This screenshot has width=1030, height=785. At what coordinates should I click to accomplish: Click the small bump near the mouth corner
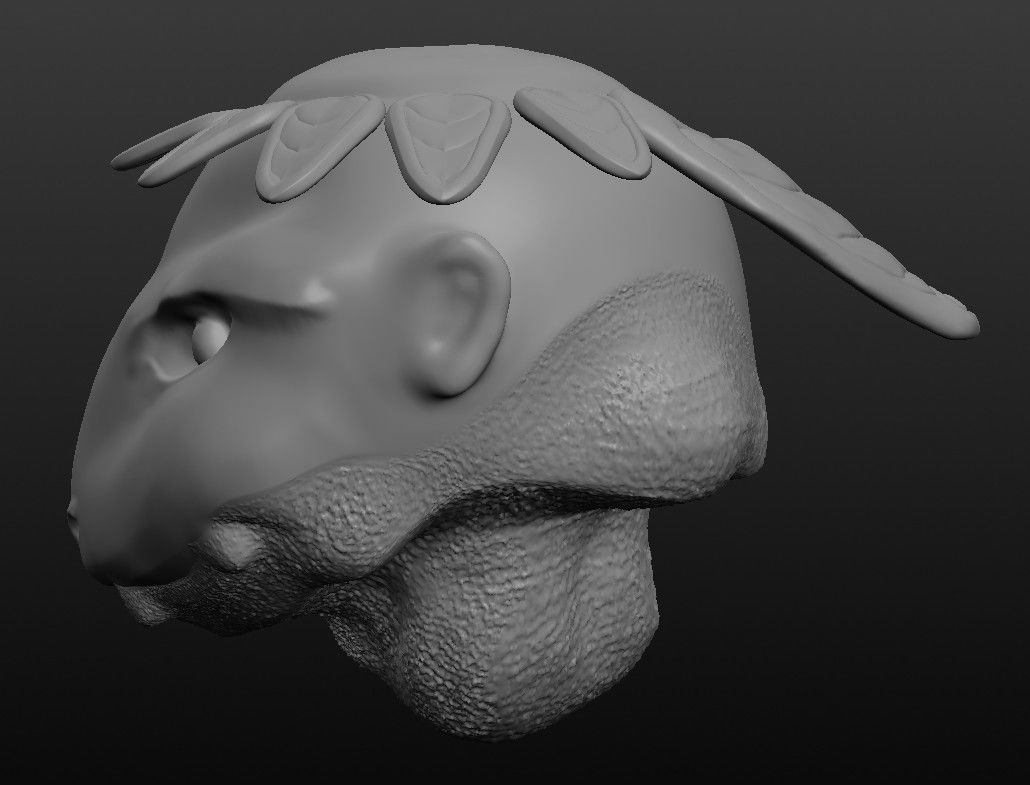click(234, 545)
